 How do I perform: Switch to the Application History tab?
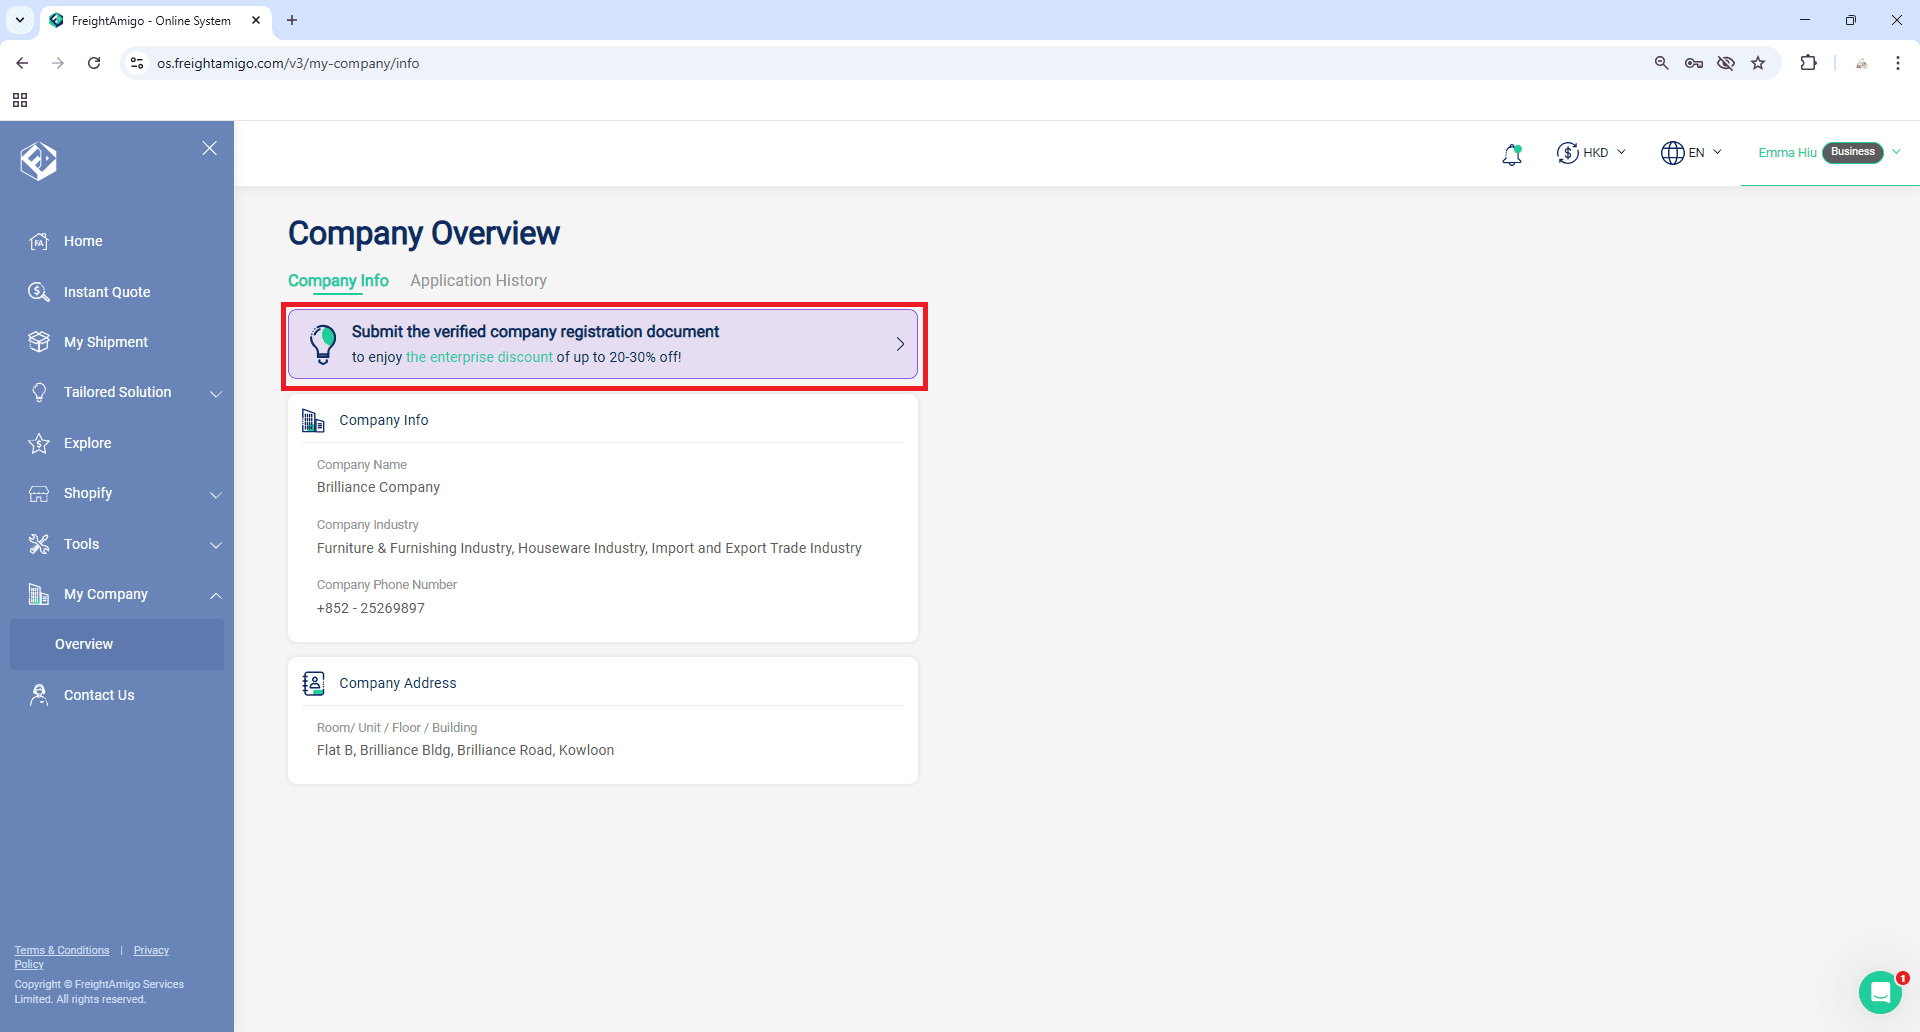[478, 281]
